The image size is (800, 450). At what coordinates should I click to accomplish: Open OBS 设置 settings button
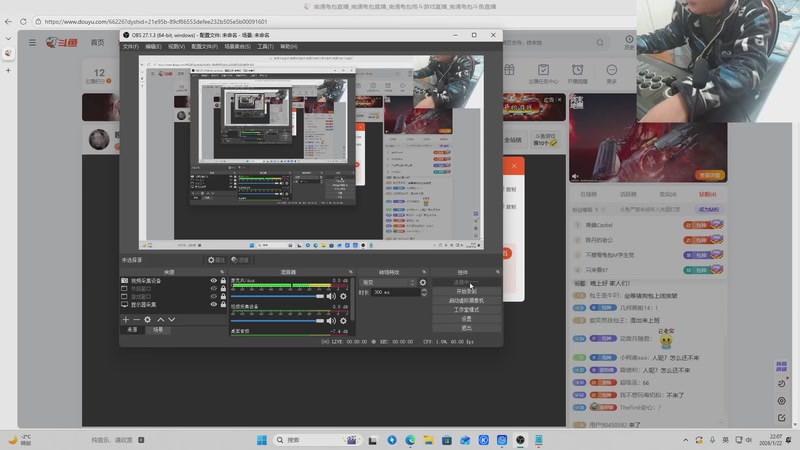click(466, 319)
